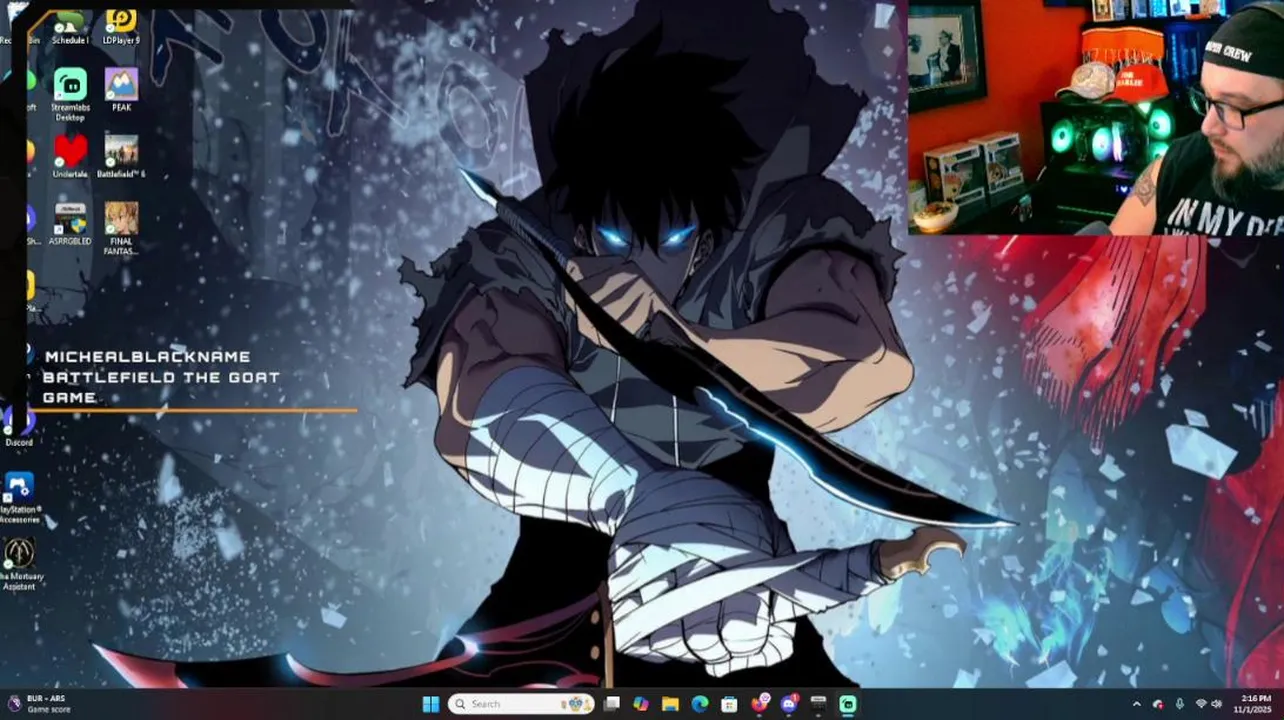Open File Explorer from the taskbar
The height and width of the screenshot is (720, 1284).
pyautogui.click(x=670, y=704)
